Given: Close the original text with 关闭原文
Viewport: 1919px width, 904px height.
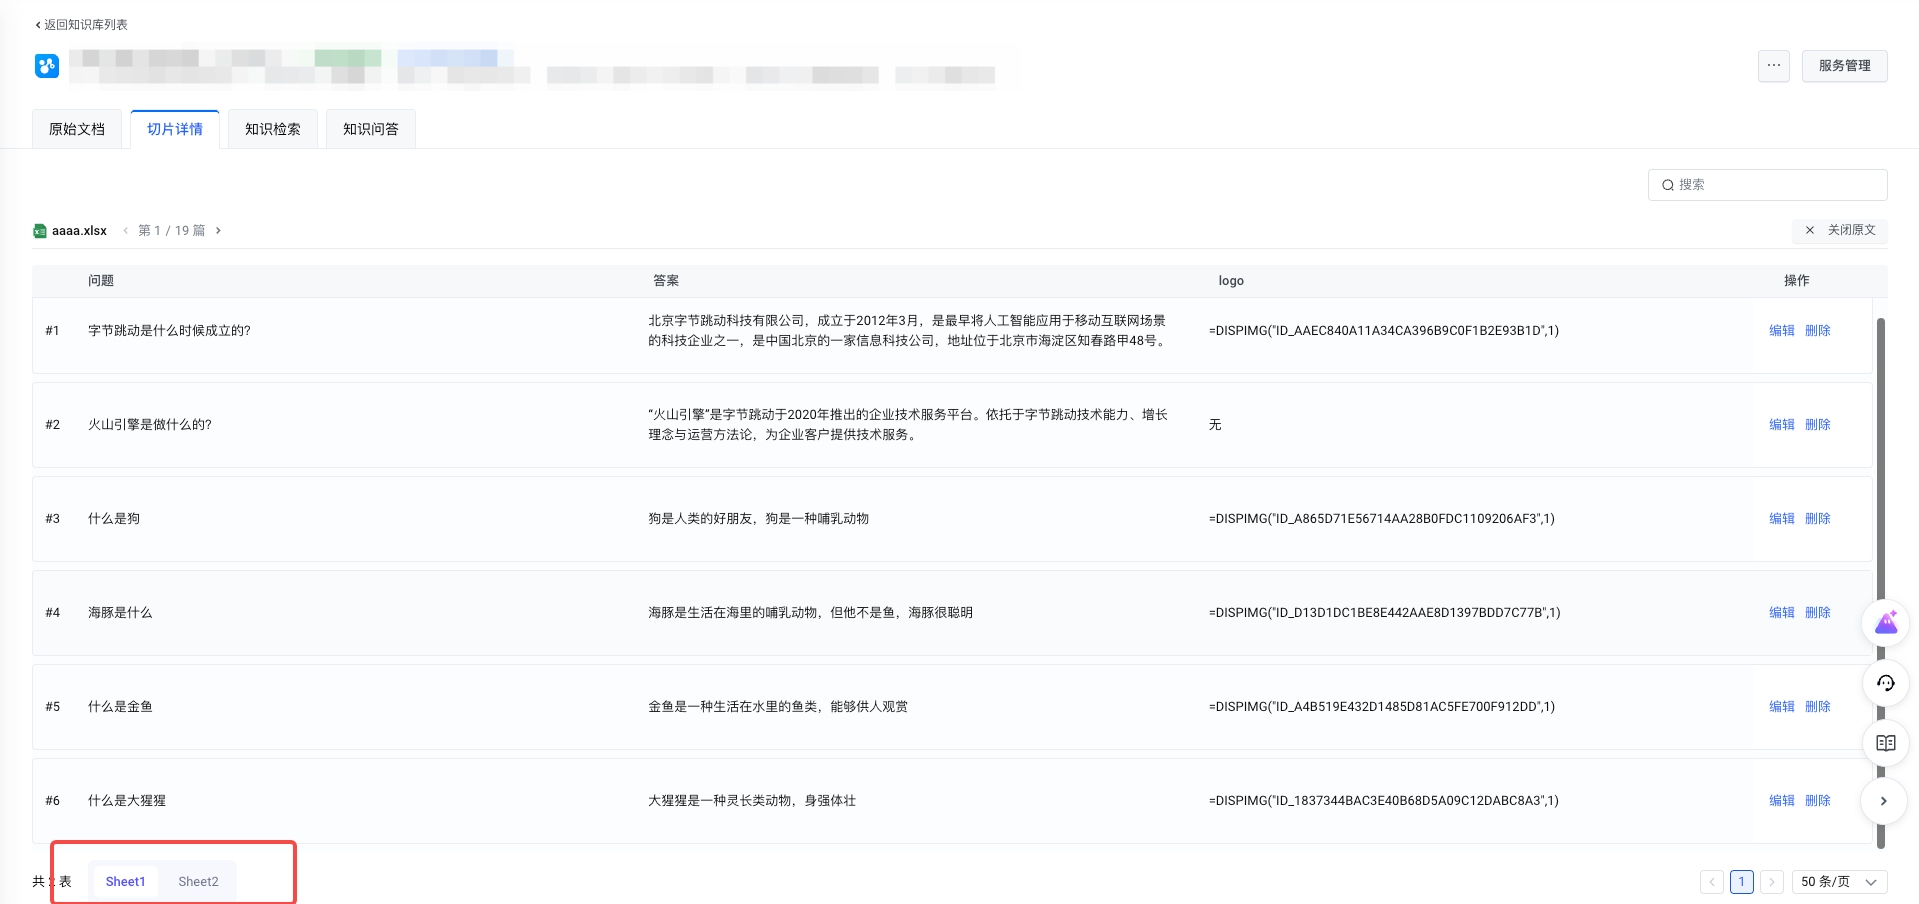Looking at the screenshot, I should coord(1840,230).
